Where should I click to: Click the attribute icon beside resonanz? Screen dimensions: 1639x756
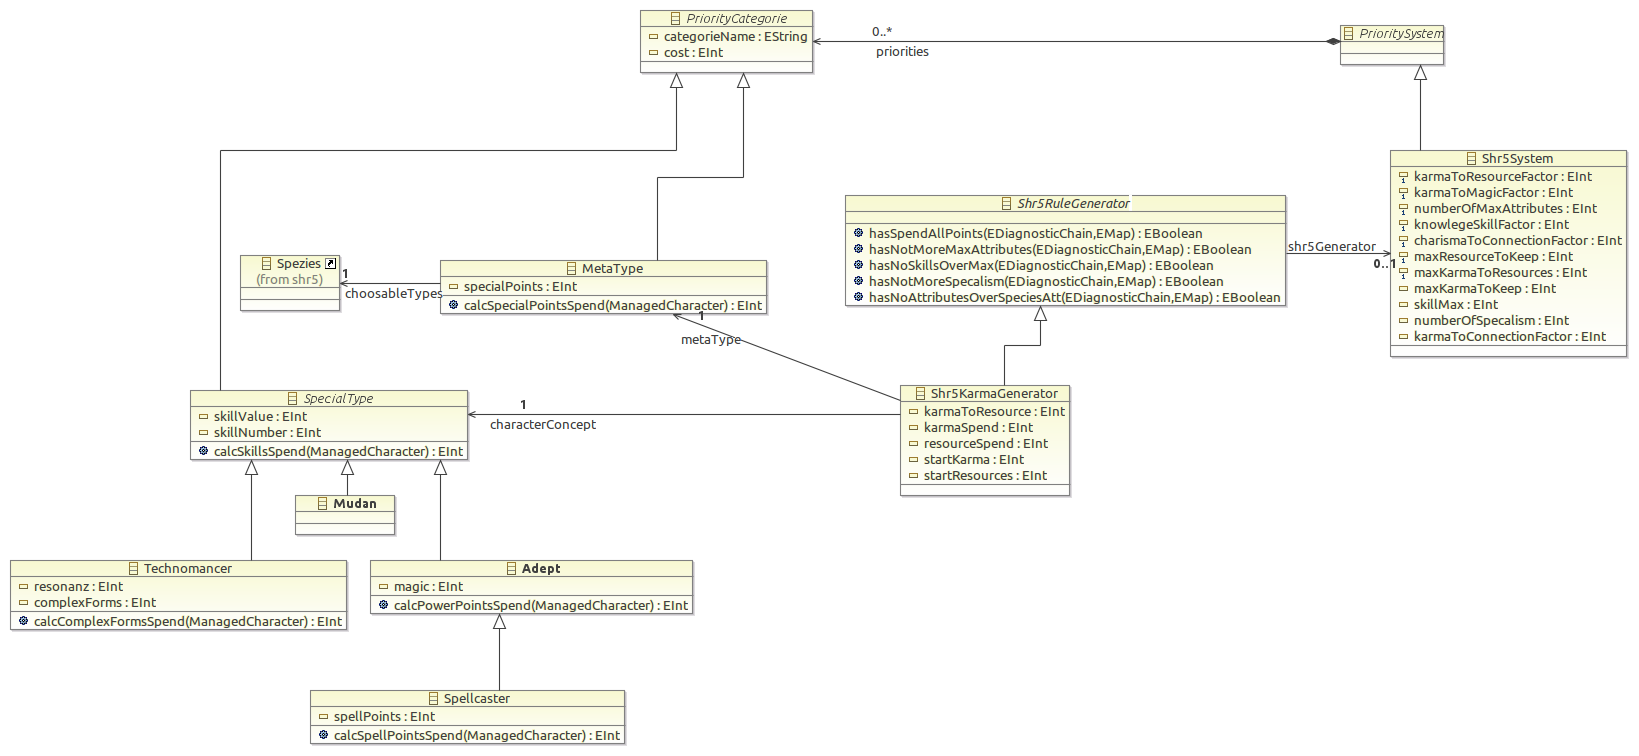24,587
